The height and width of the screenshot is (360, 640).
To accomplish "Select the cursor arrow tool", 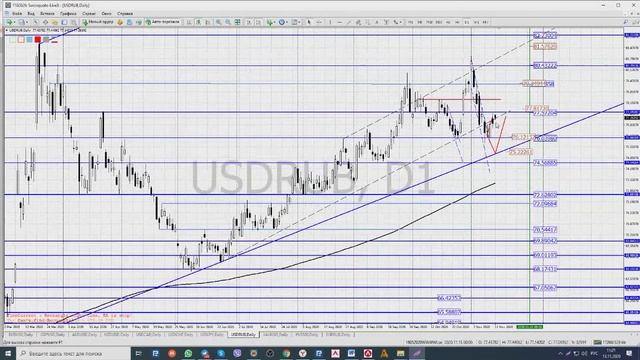I will tap(309, 22).
